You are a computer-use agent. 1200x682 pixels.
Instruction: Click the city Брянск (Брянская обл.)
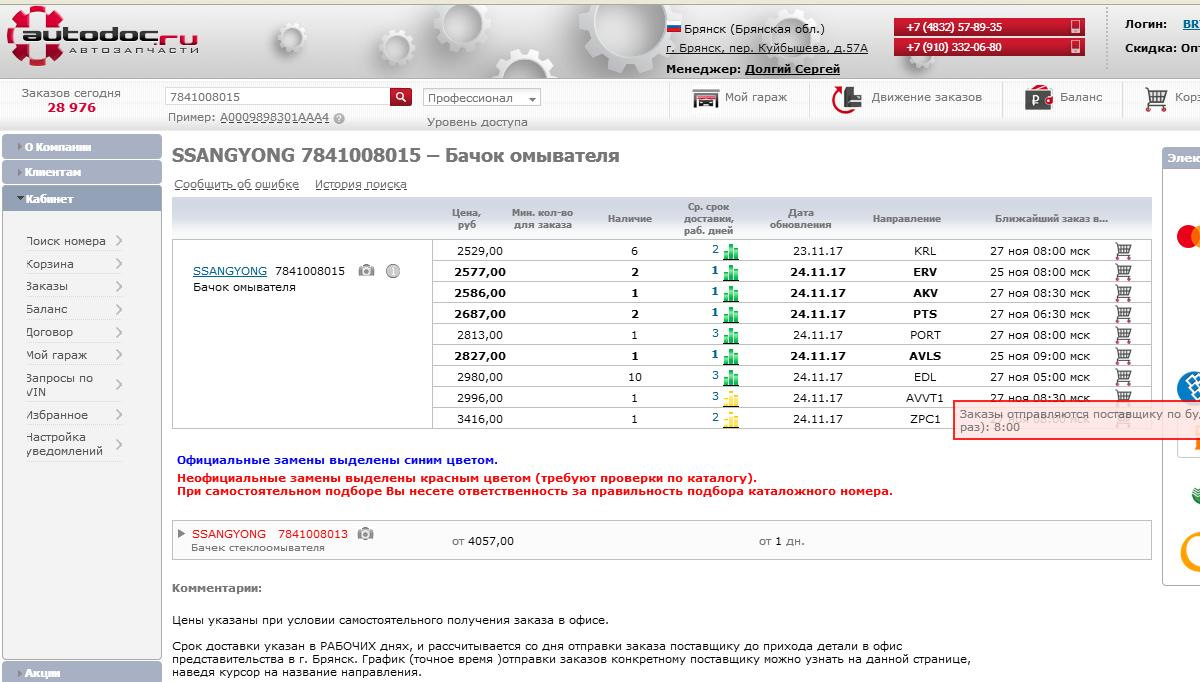click(754, 28)
